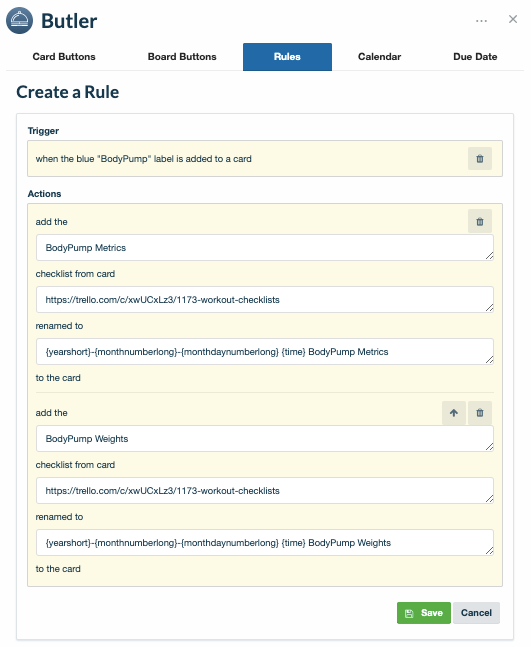Close the Butler dialog with the X
This screenshot has width=531, height=647.
click(513, 19)
